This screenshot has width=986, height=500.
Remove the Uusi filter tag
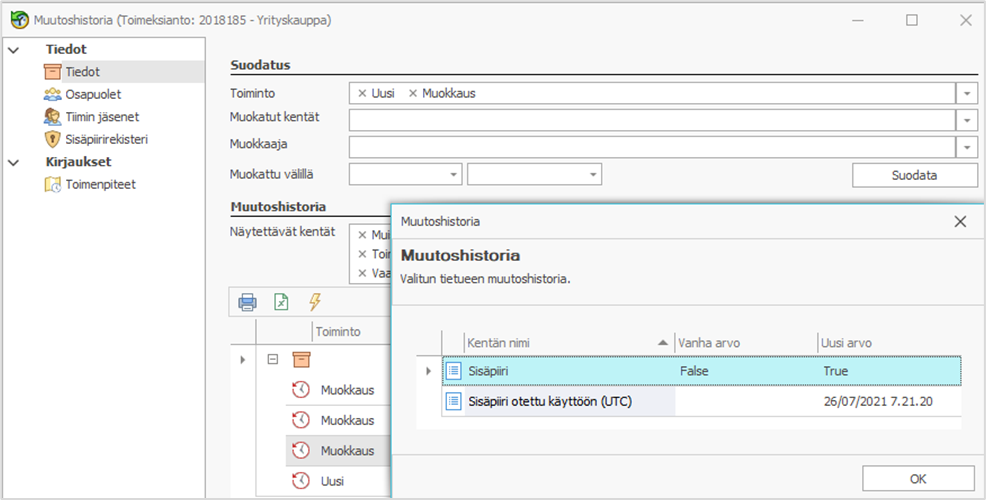coord(362,93)
